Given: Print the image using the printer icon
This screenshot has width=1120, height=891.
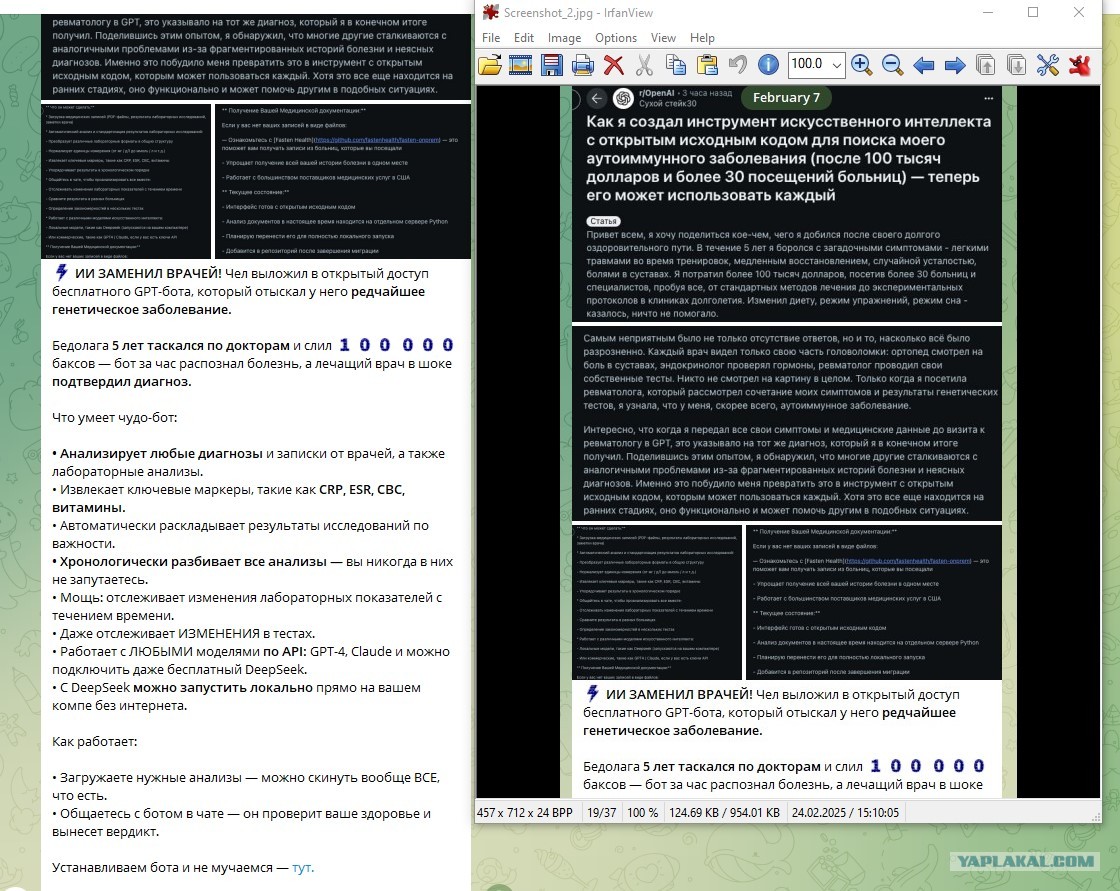Looking at the screenshot, I should (x=582, y=65).
